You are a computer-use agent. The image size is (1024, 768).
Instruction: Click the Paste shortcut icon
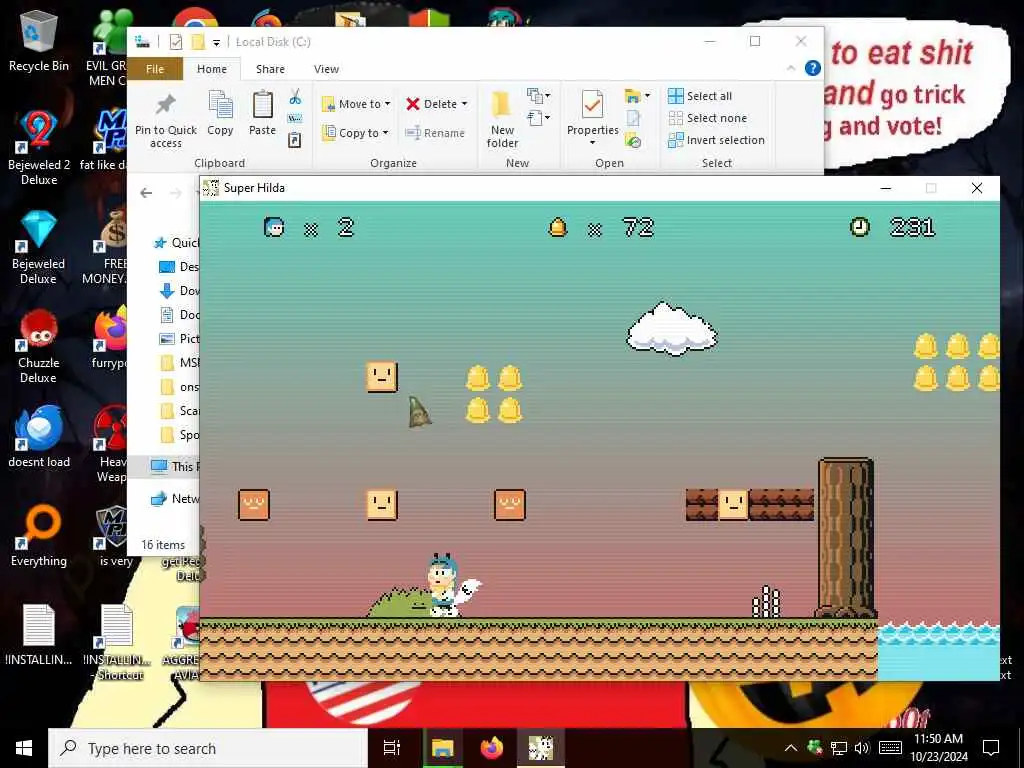tap(295, 140)
